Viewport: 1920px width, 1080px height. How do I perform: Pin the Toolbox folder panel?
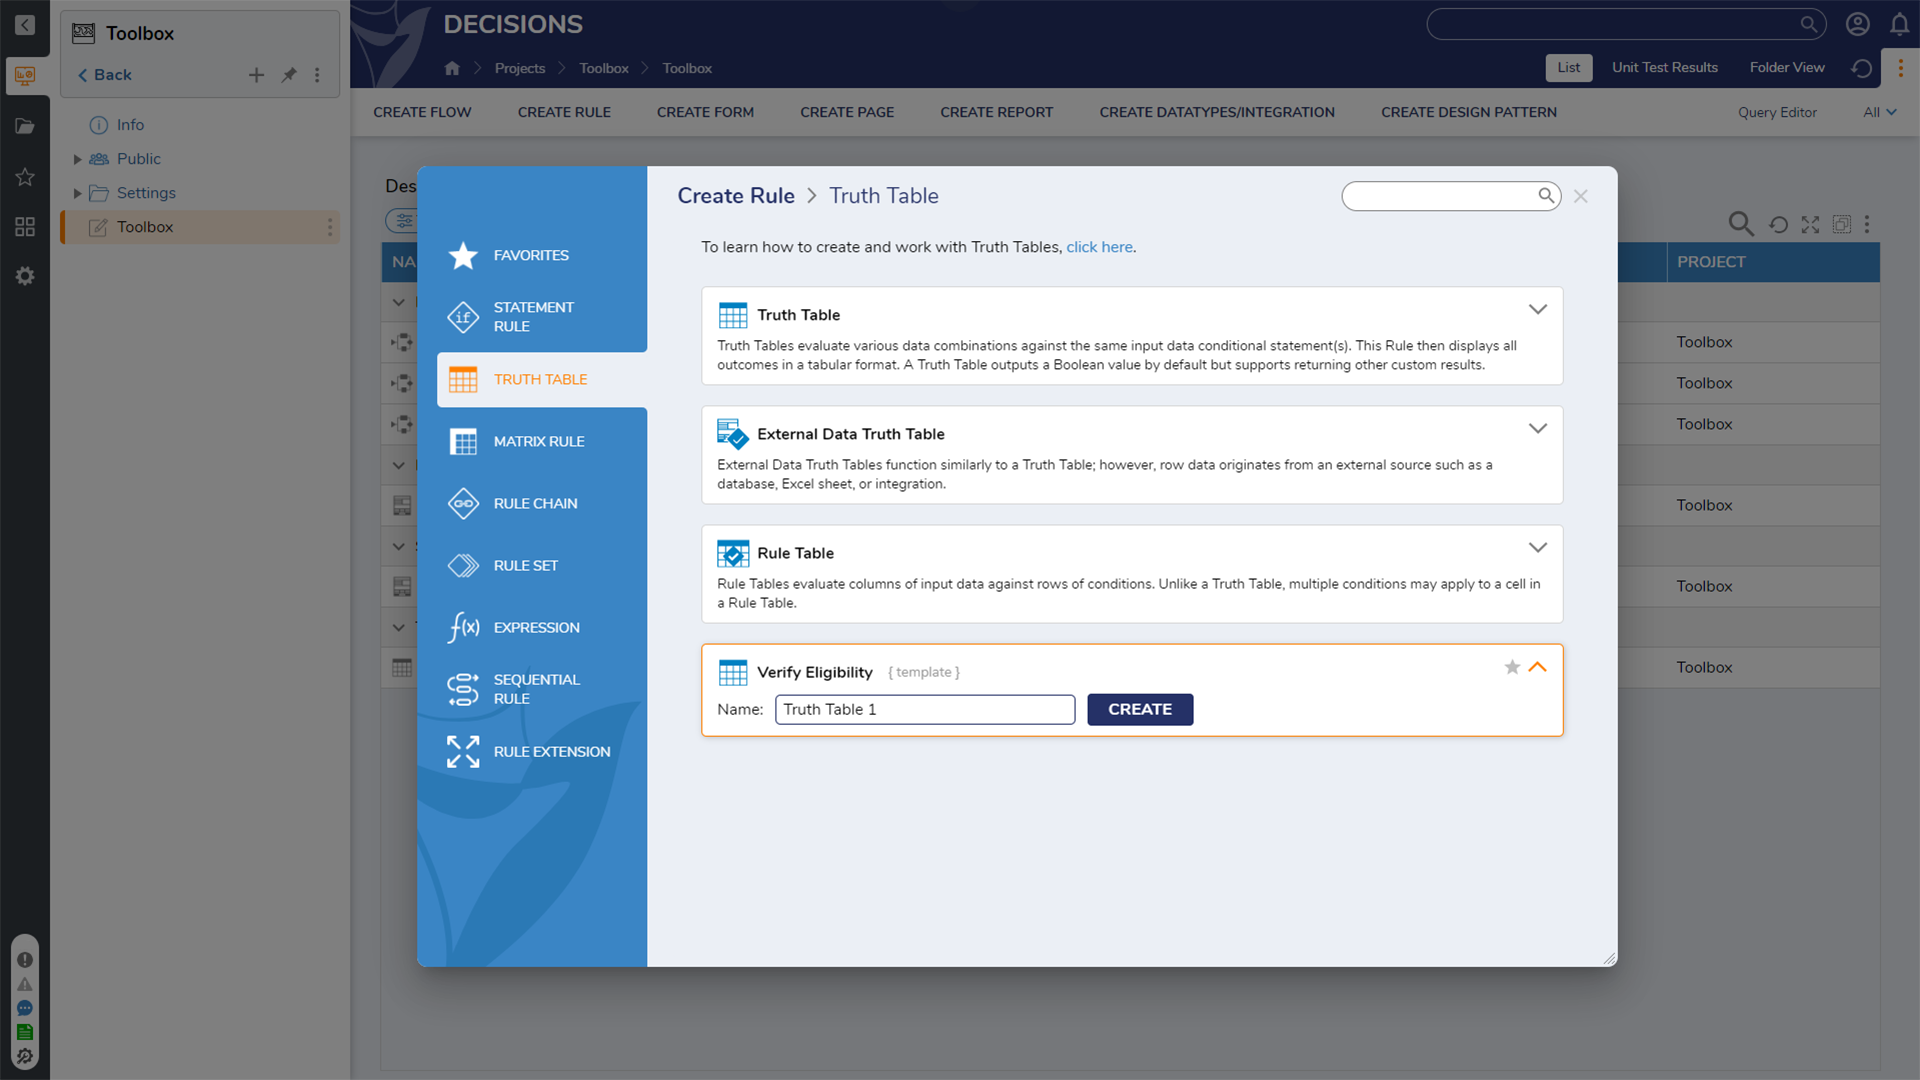click(x=289, y=75)
